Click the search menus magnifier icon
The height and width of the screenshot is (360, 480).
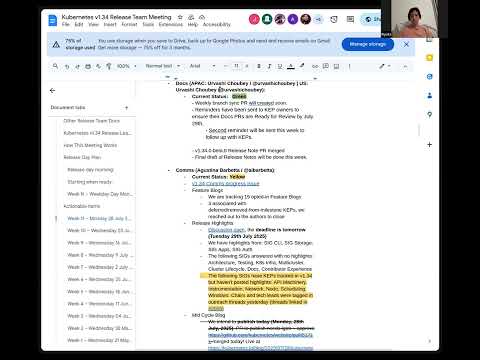pos(55,66)
